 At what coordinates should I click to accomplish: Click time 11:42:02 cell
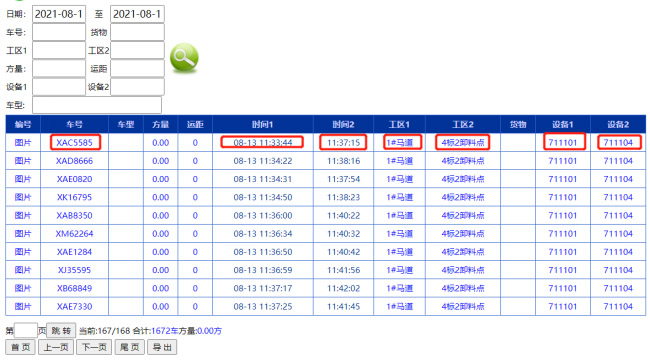point(343,289)
